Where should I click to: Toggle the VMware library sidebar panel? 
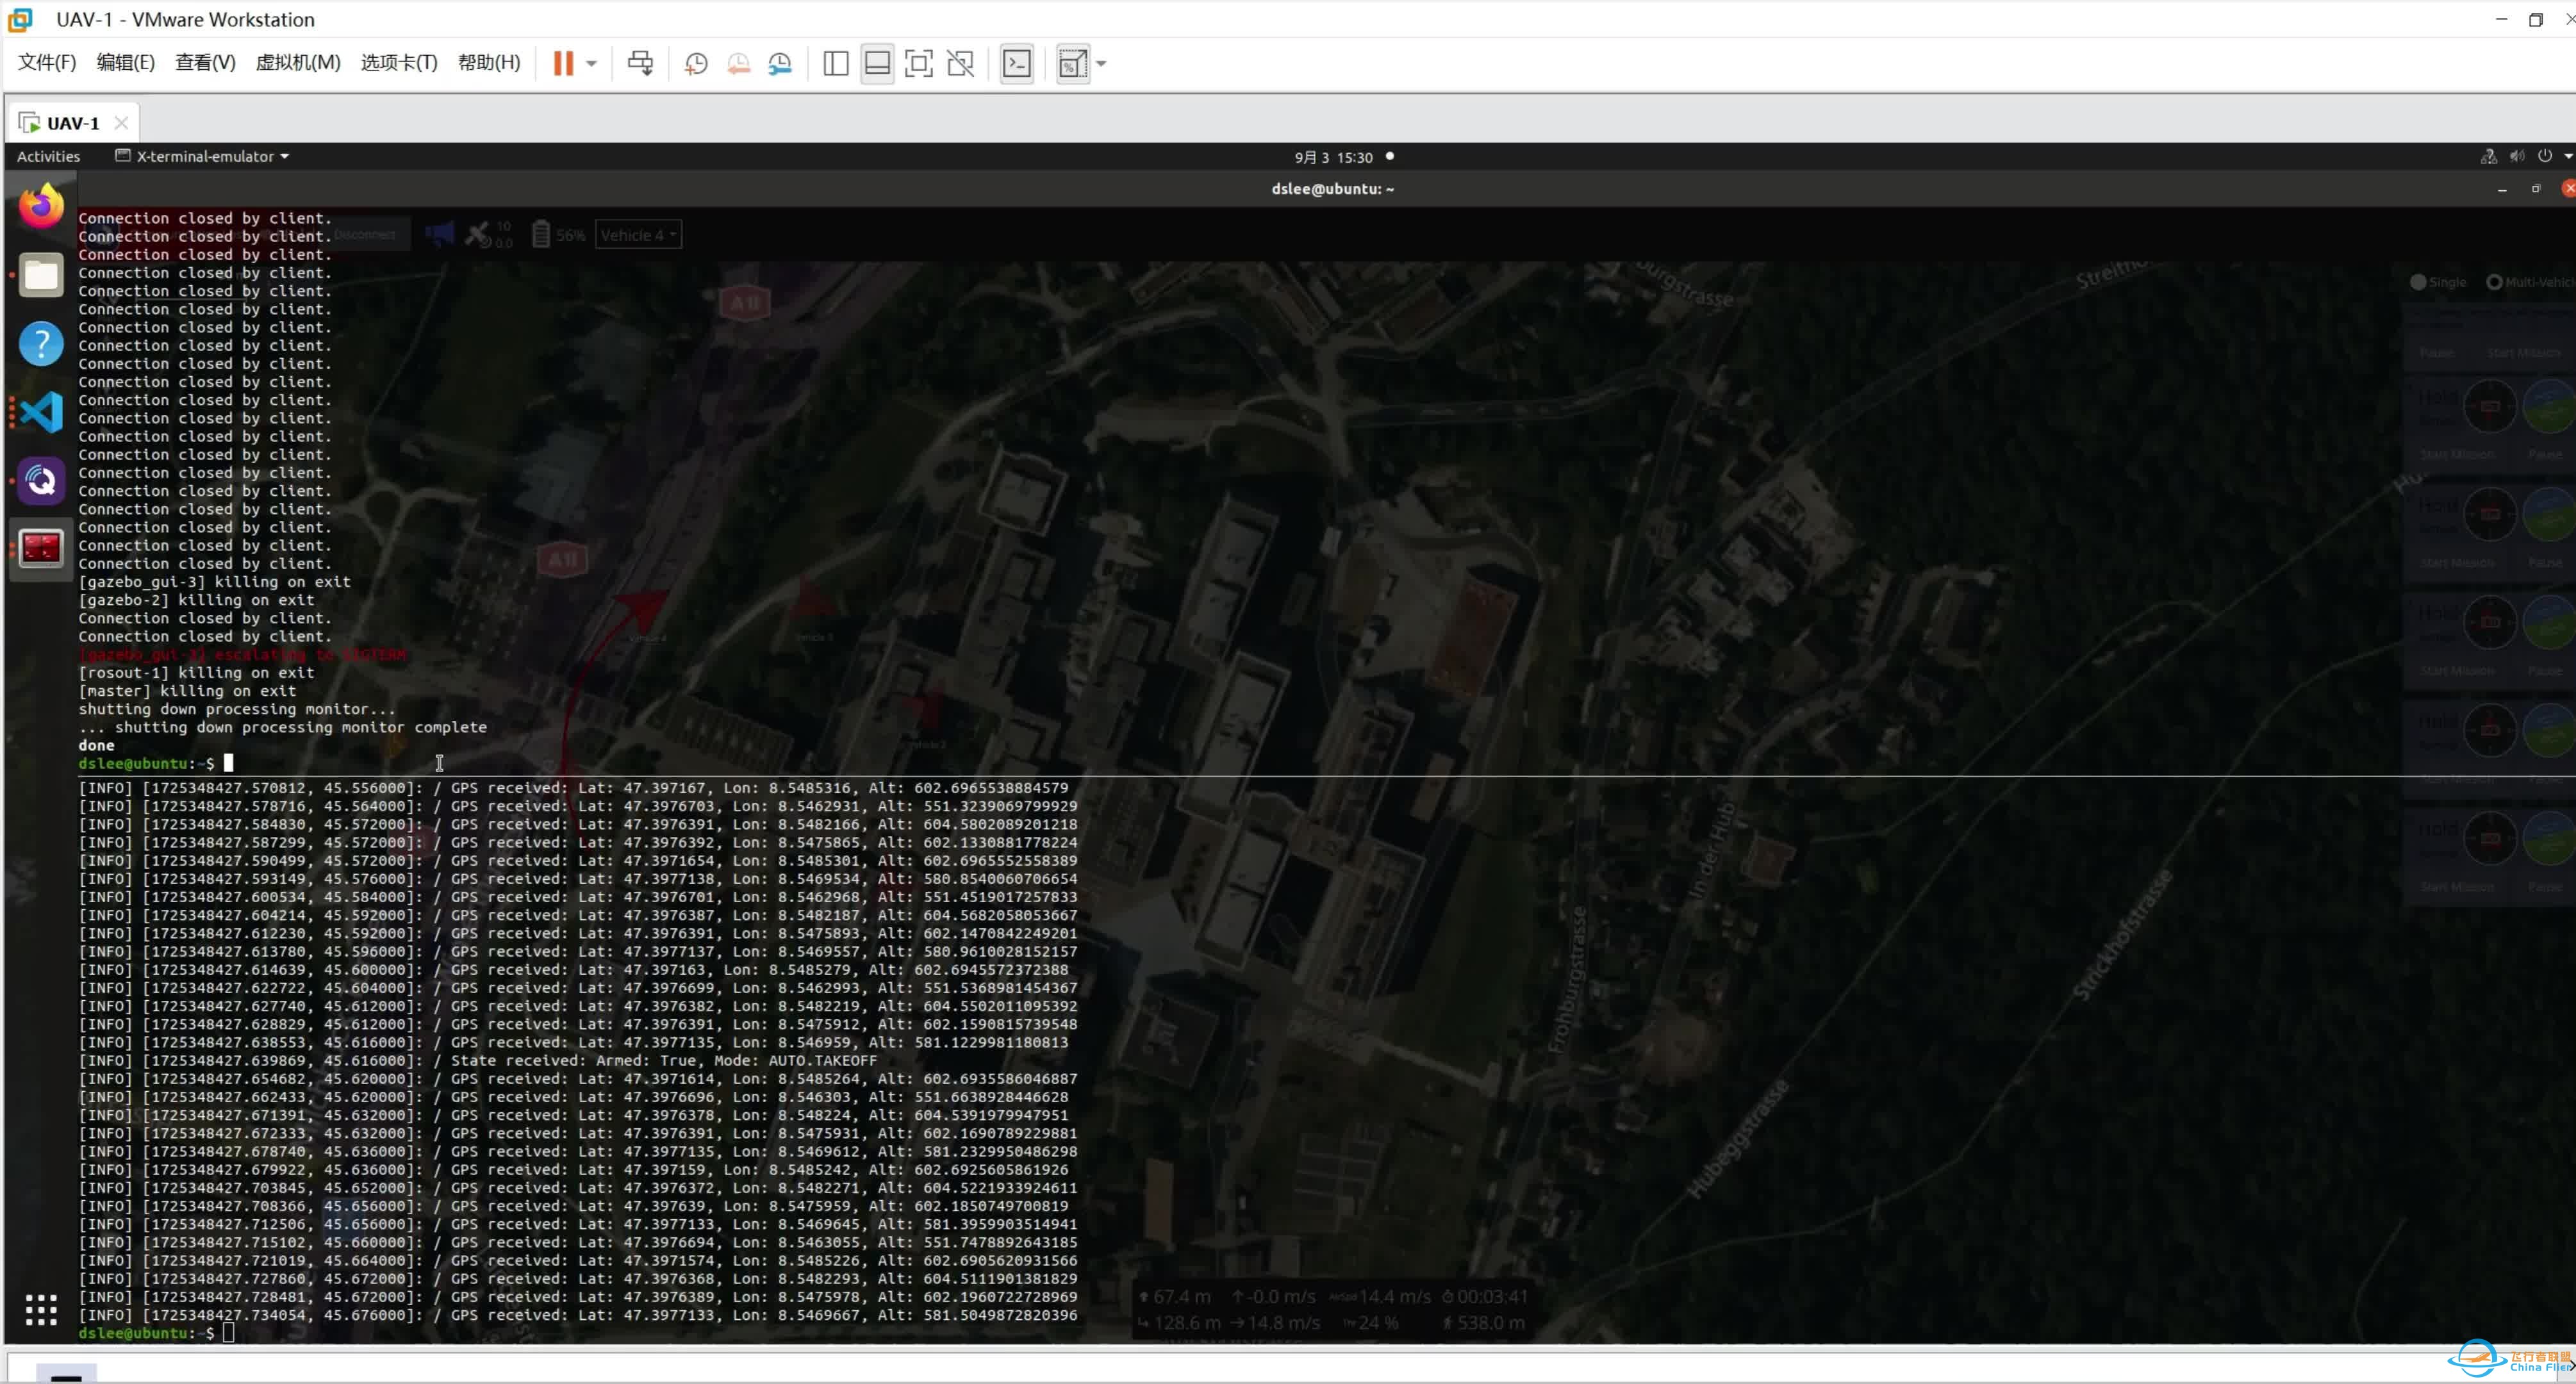click(836, 64)
